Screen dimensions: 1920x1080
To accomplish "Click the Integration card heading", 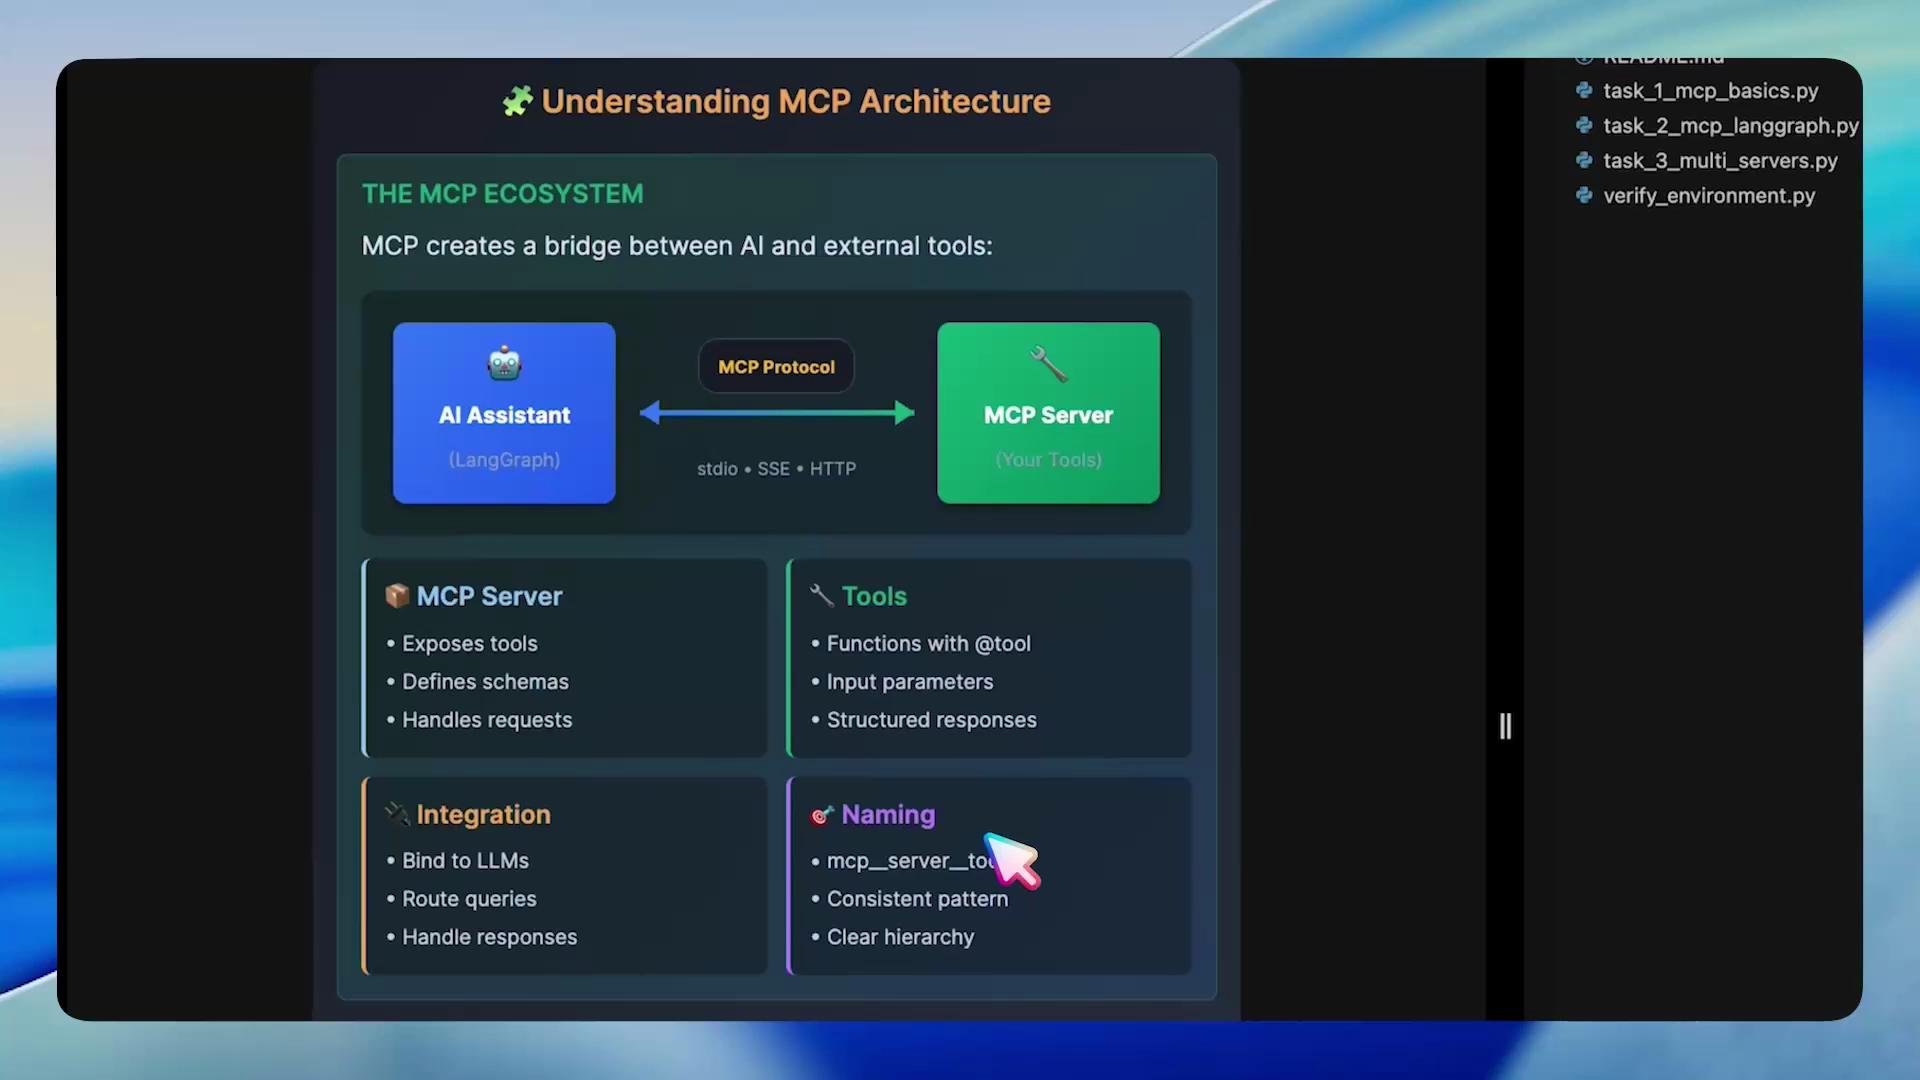I will pos(483,815).
